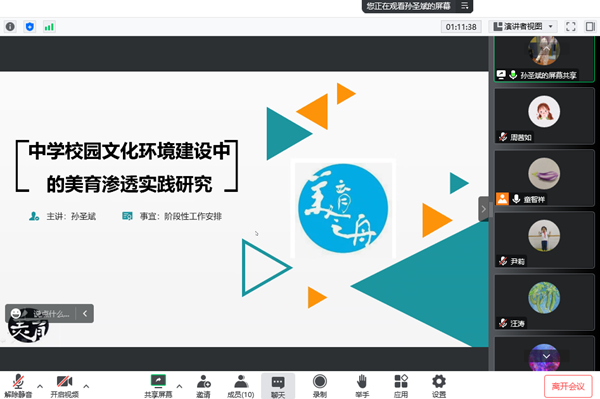Viewport: 600px width, 399px height.
Task: Toggle the 聊天 chat panel
Action: click(x=278, y=386)
